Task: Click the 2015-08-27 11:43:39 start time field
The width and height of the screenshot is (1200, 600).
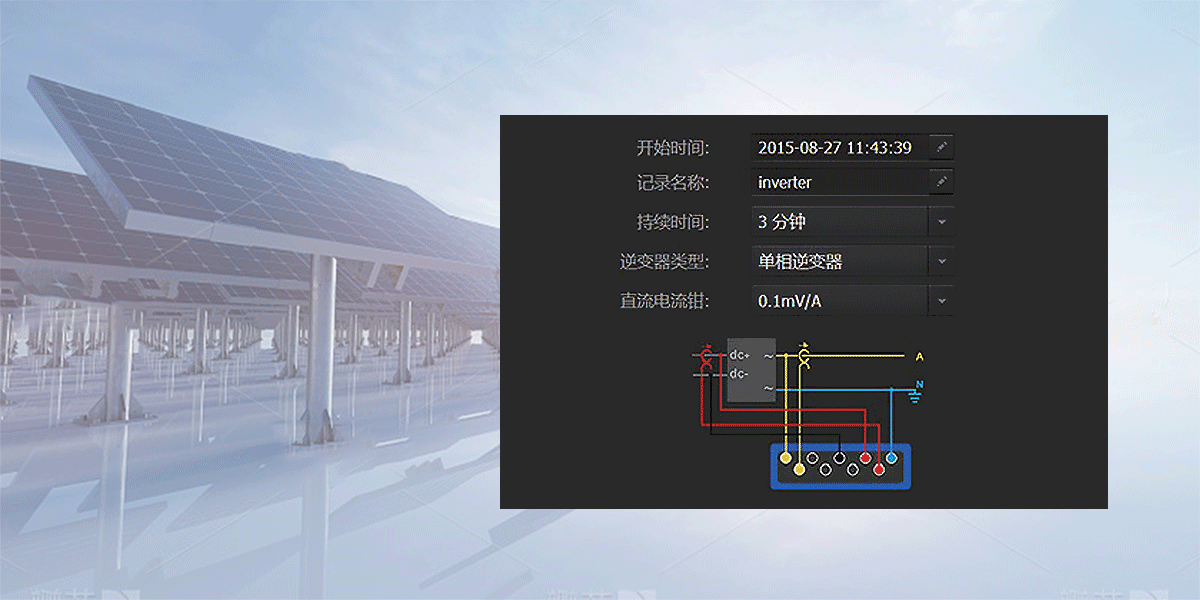Action: coord(838,148)
